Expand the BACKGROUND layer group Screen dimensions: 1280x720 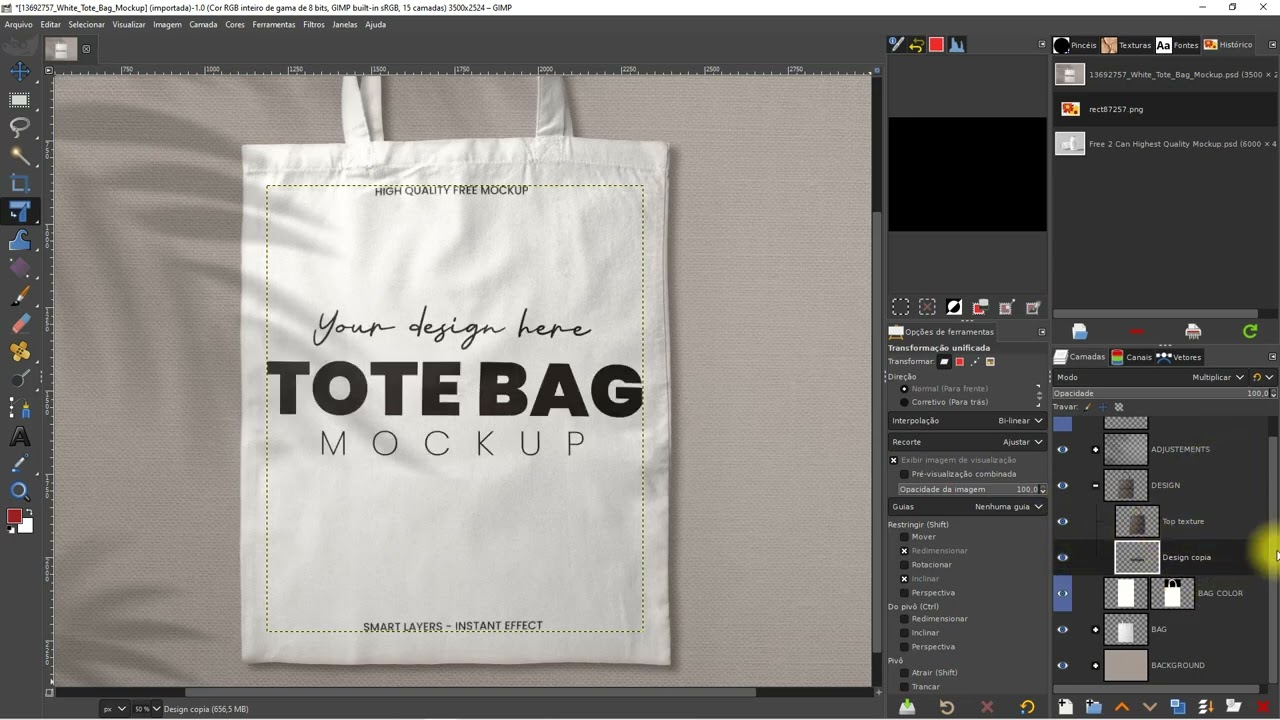1095,666
